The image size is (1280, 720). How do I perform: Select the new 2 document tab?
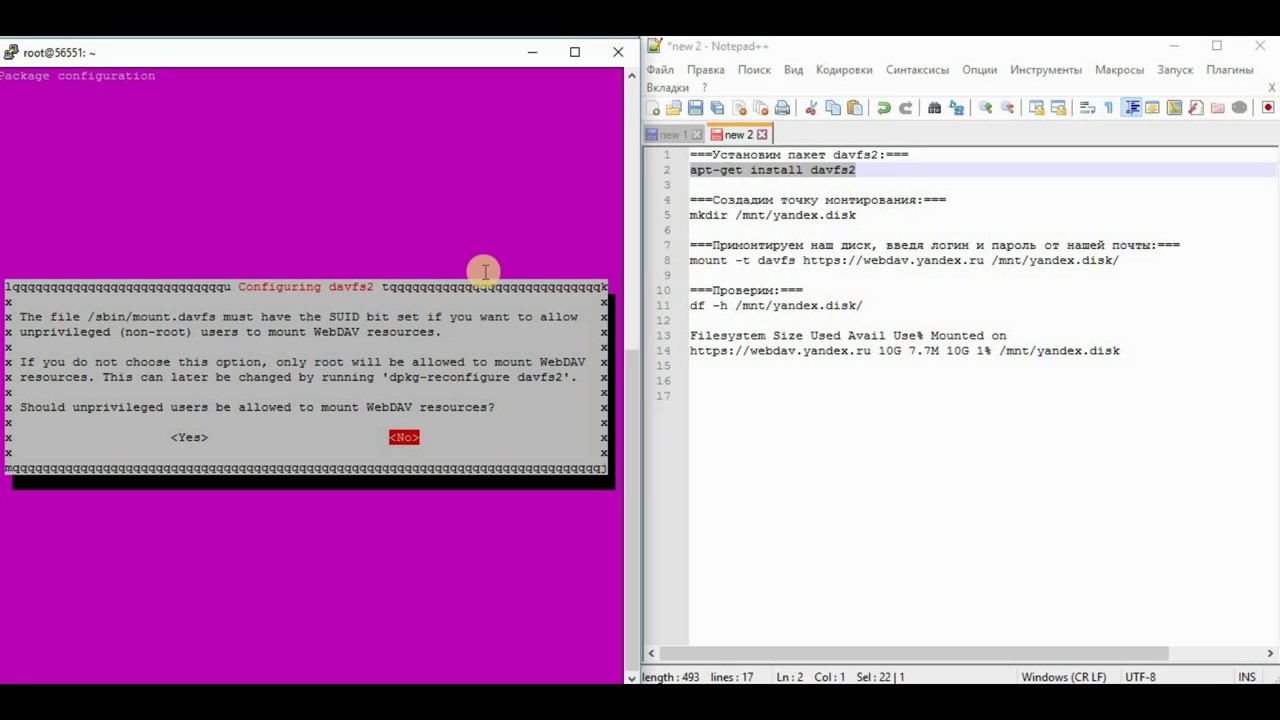[x=739, y=135]
